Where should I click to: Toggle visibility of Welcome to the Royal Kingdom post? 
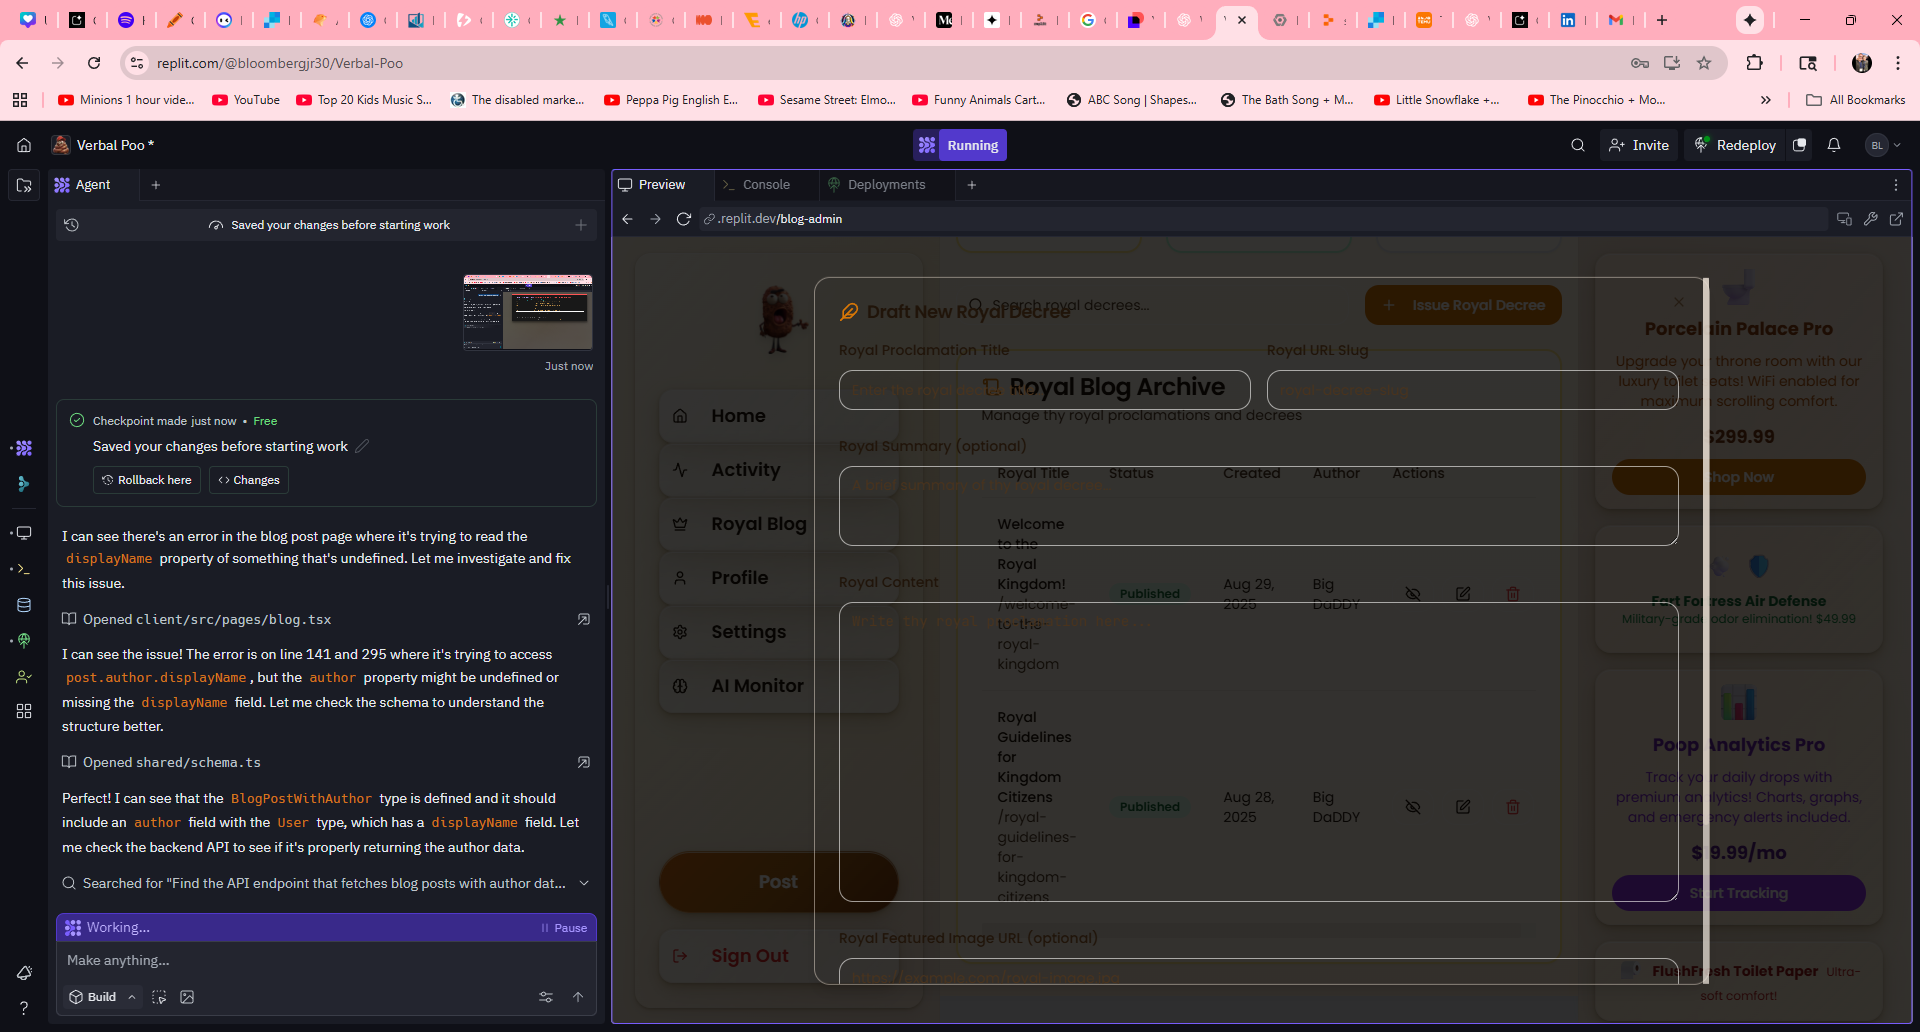(1413, 594)
